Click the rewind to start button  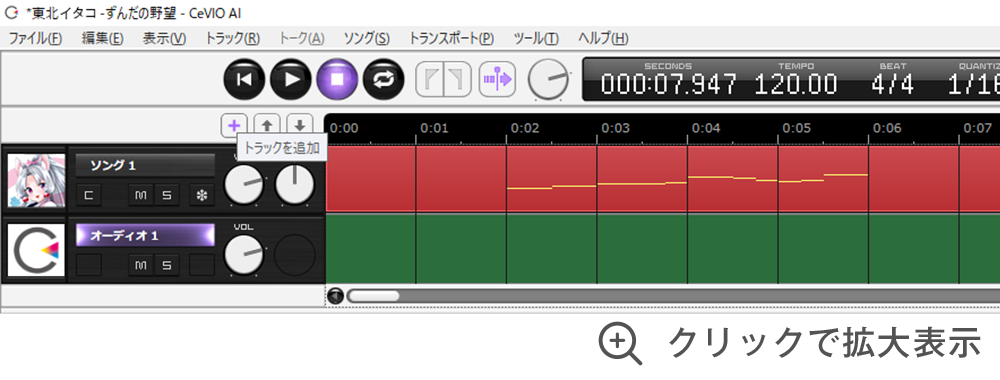244,79
